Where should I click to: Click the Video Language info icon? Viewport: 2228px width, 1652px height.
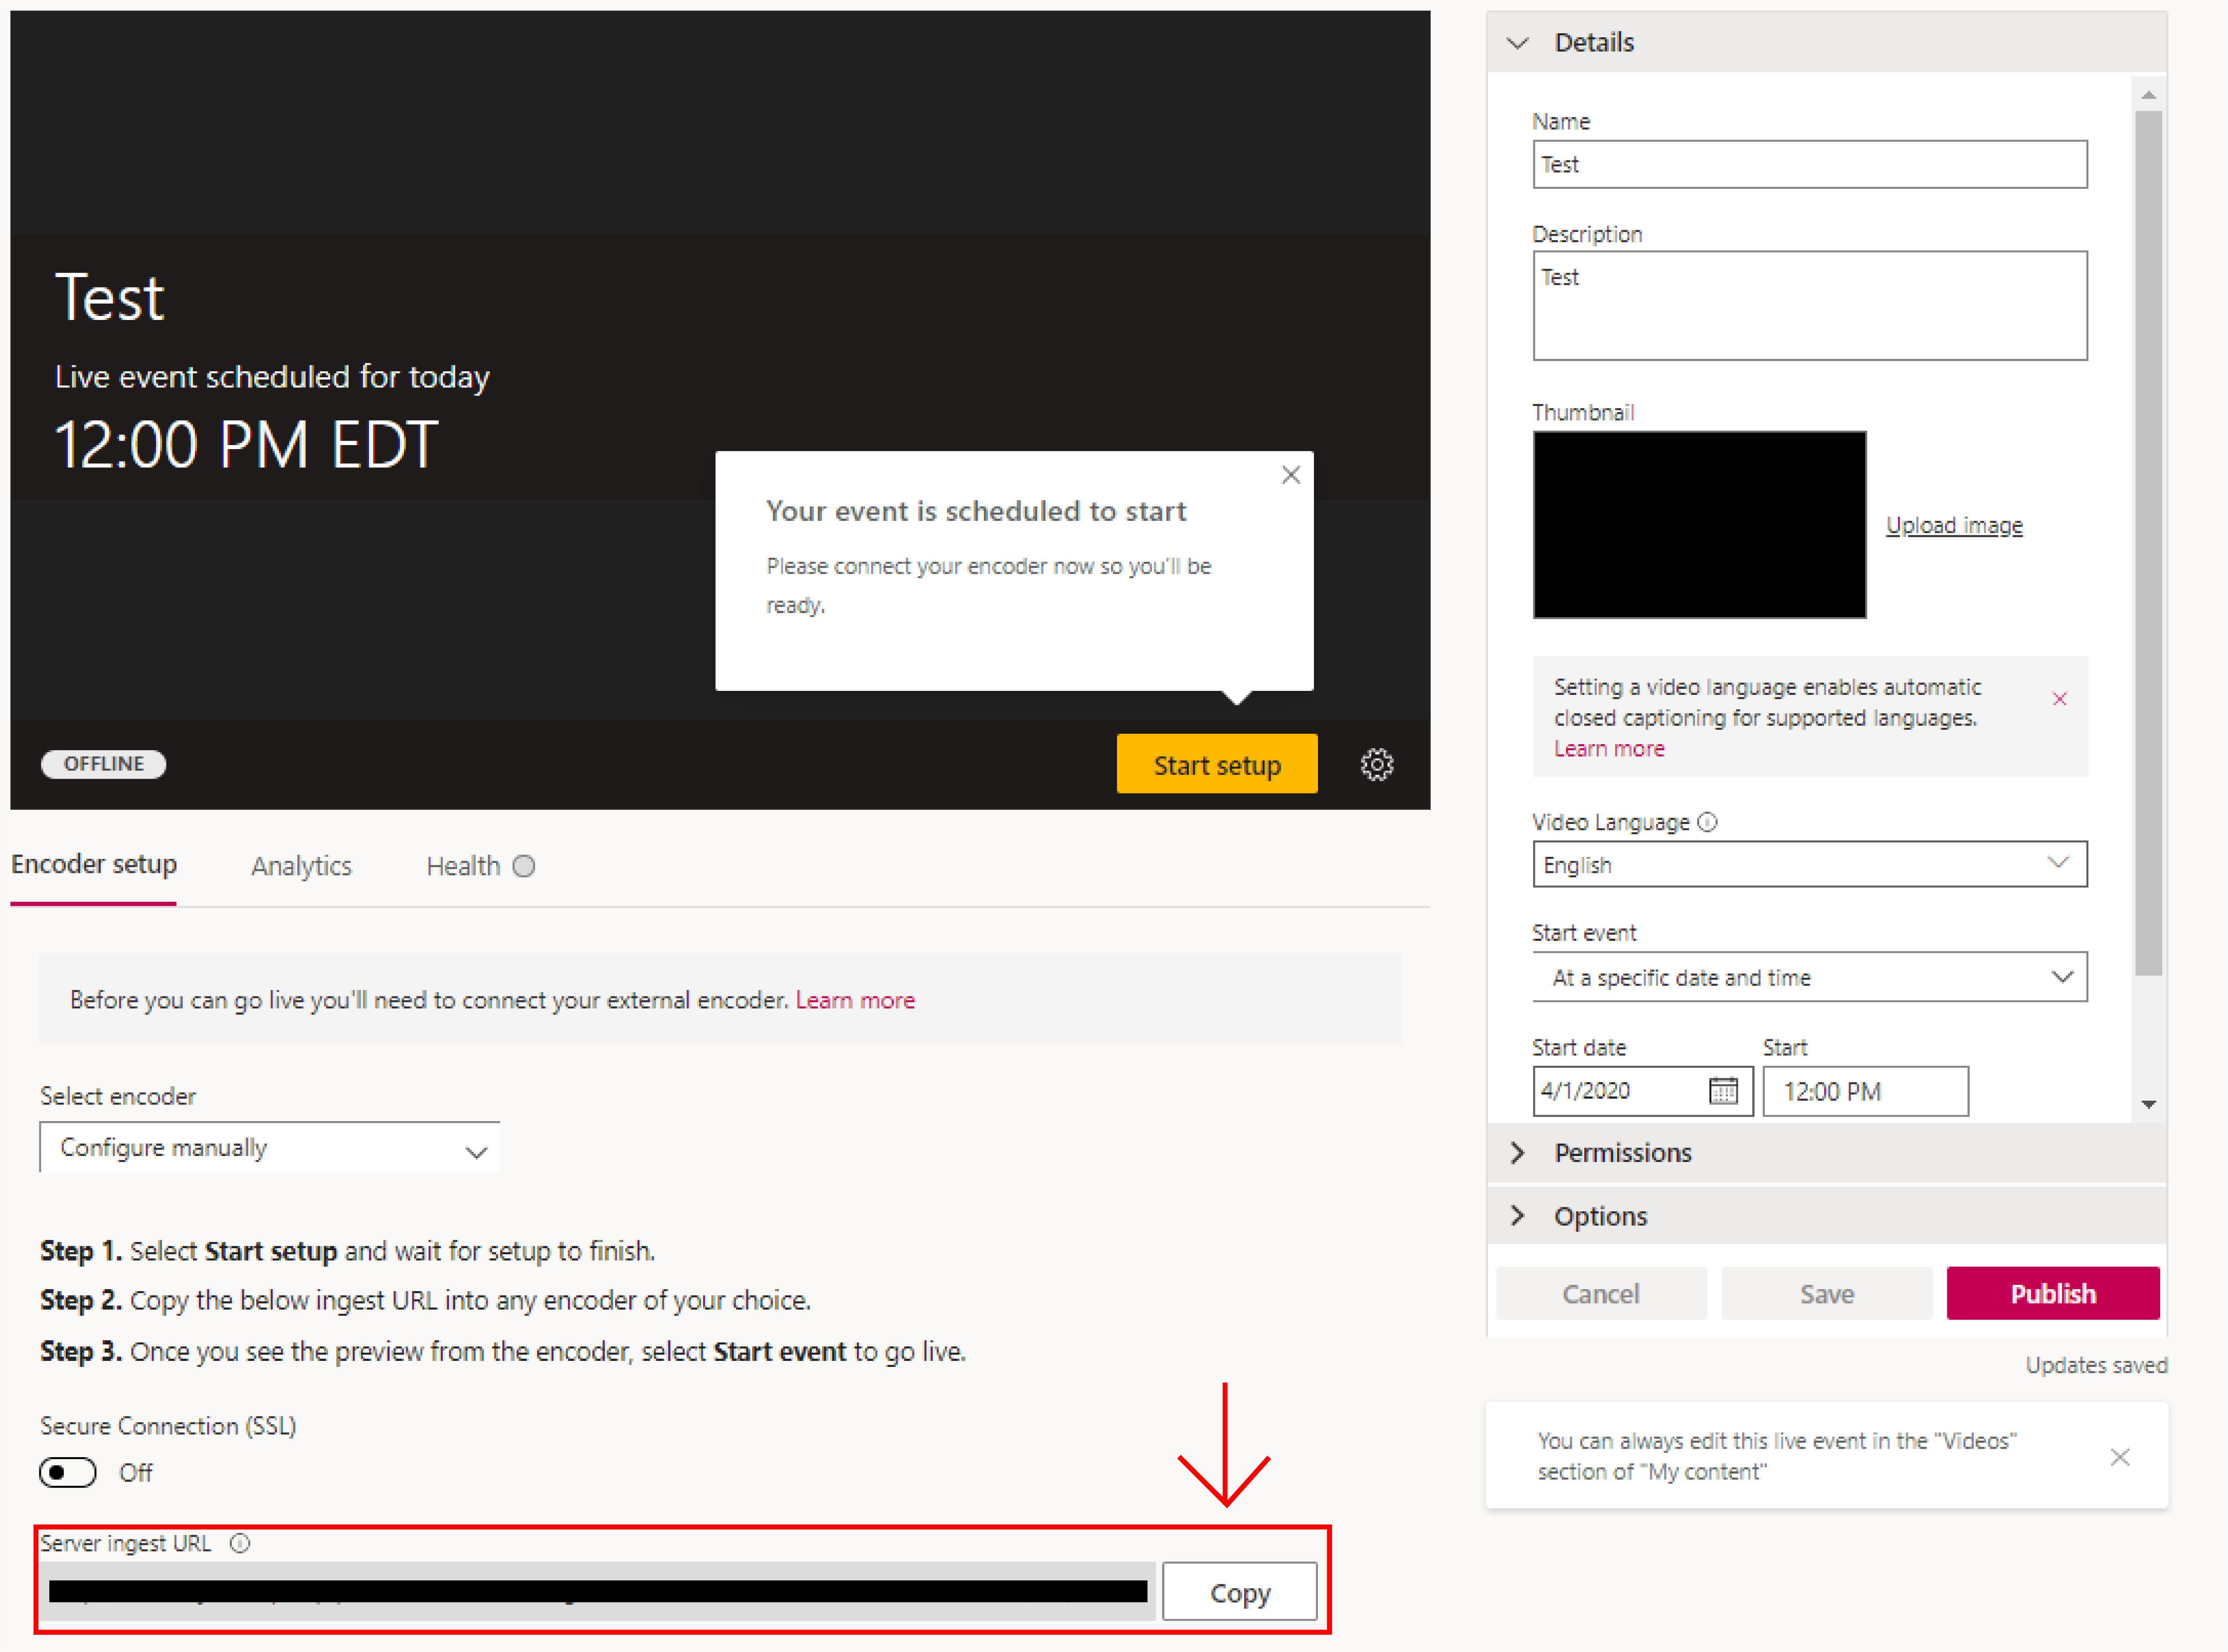[x=1707, y=822]
